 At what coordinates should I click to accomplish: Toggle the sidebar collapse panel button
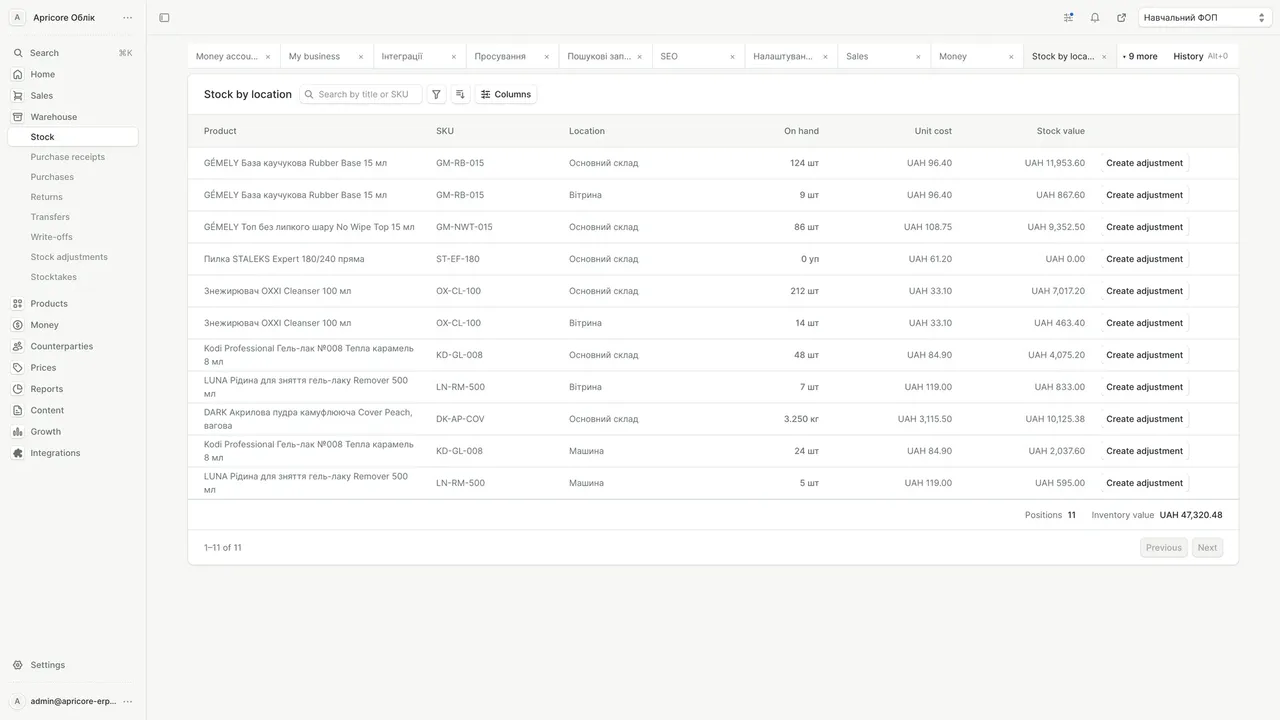[164, 17]
